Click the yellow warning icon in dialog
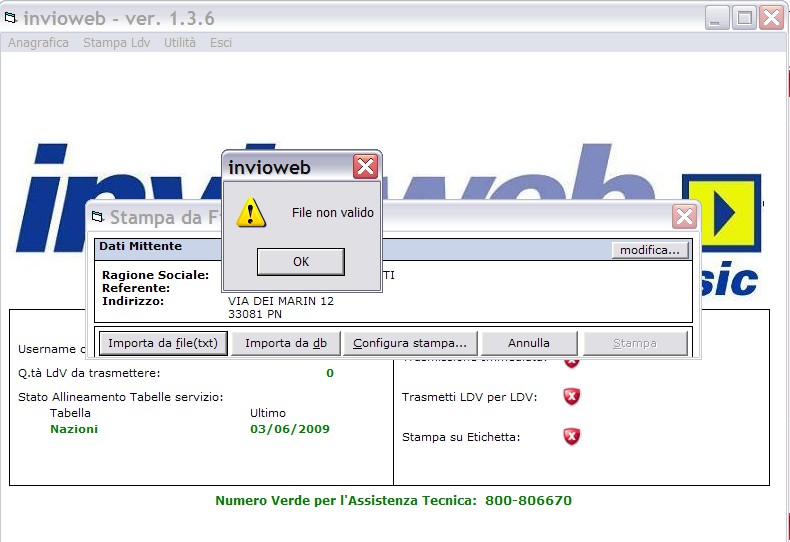The image size is (790, 542). [x=251, y=212]
